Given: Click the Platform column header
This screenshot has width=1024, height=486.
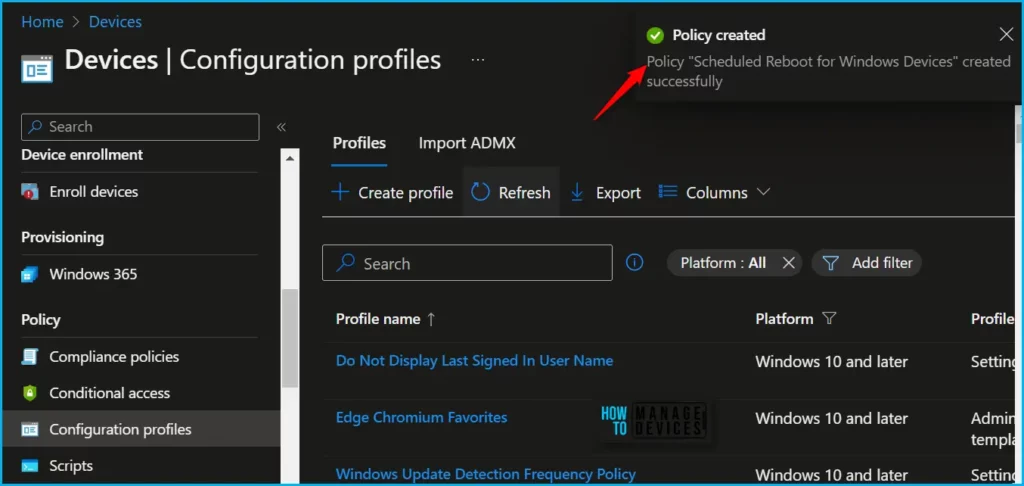Looking at the screenshot, I should [784, 319].
